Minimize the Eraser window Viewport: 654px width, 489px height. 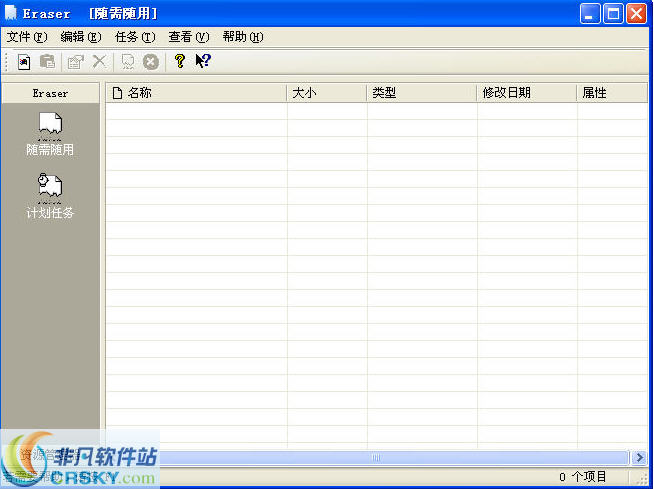[590, 14]
